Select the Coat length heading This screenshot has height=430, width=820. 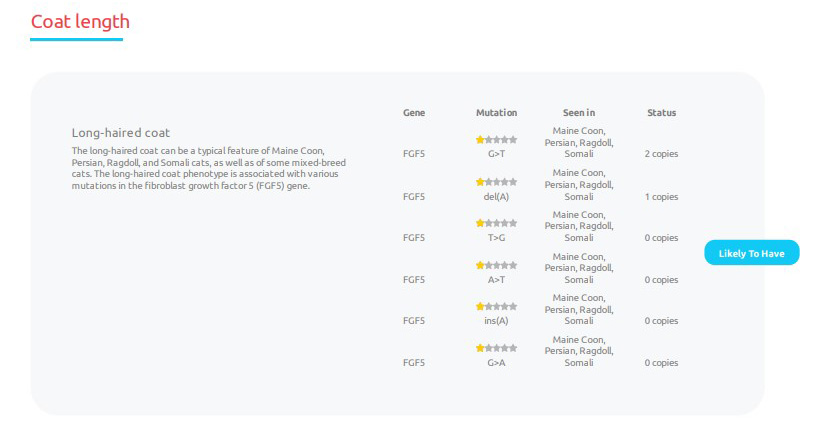80,21
